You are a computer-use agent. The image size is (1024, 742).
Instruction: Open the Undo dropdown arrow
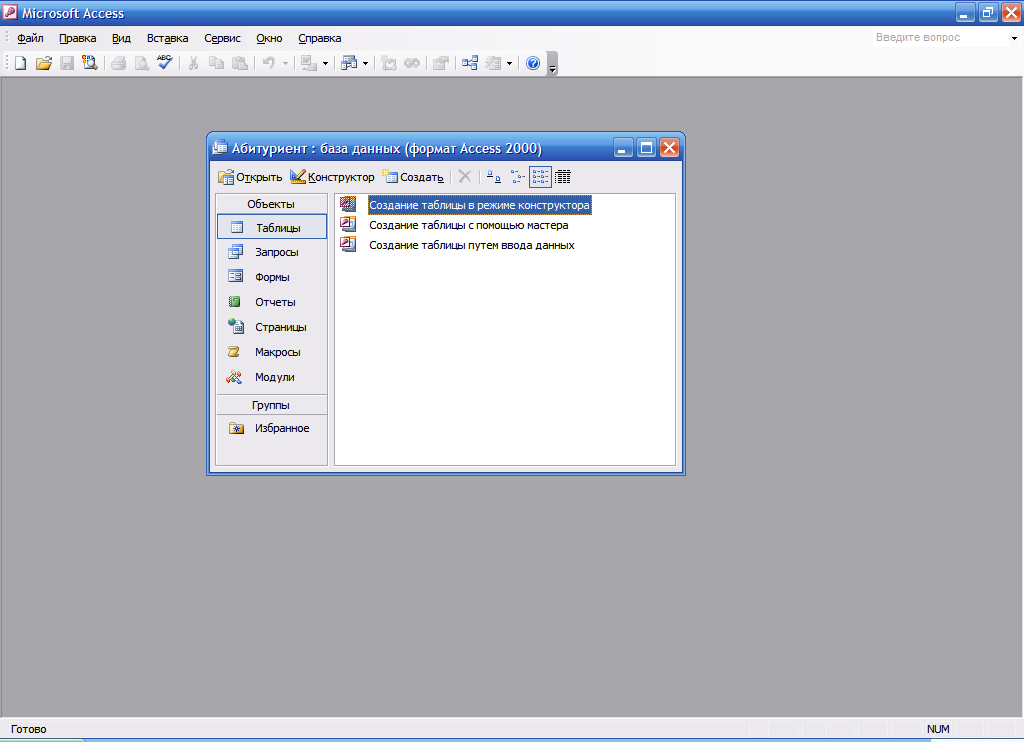(x=285, y=63)
